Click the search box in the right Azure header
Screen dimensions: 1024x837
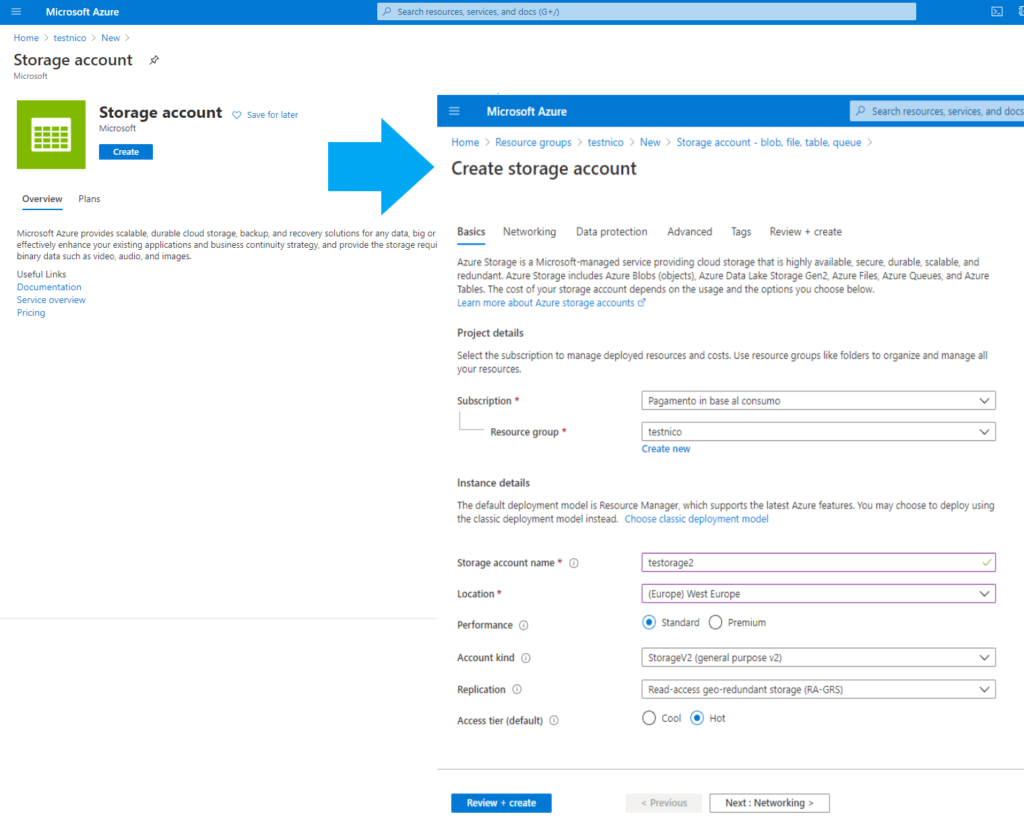coord(936,111)
